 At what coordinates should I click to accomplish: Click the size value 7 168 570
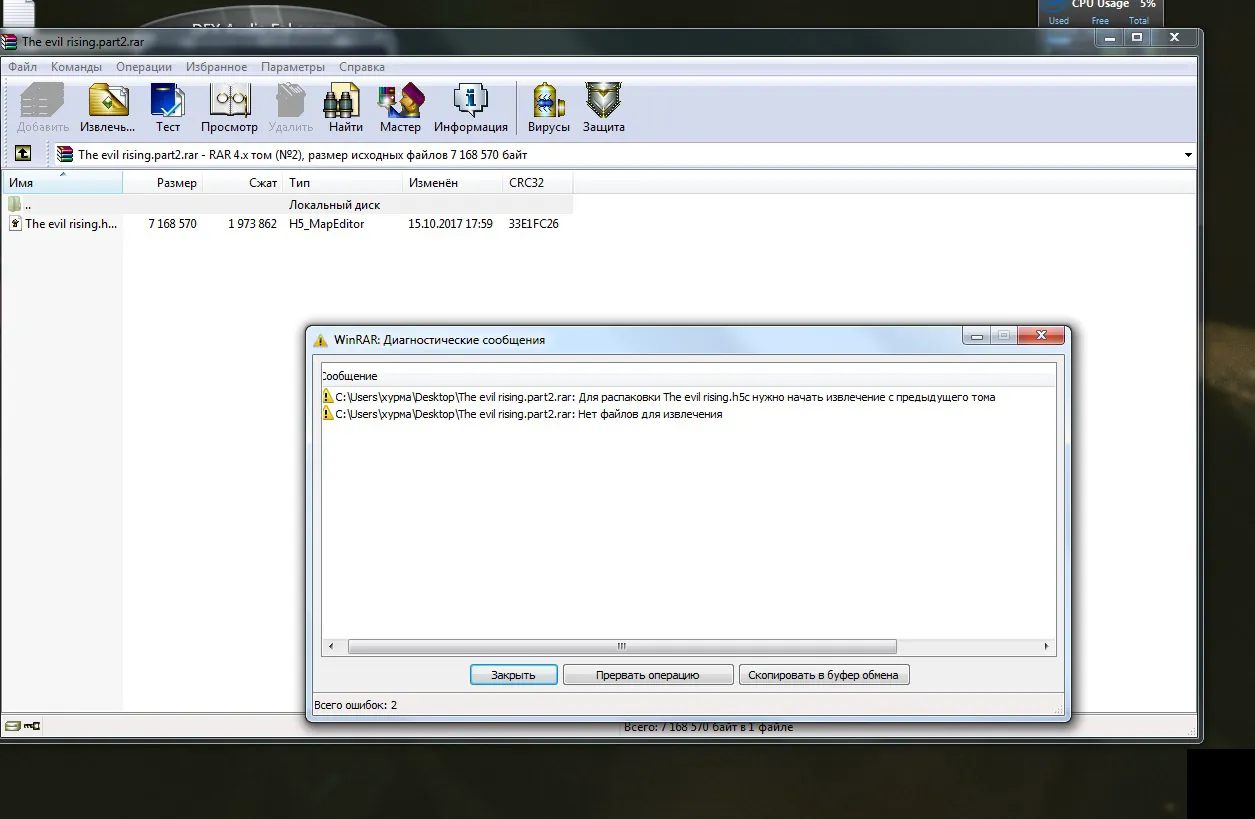tap(172, 224)
